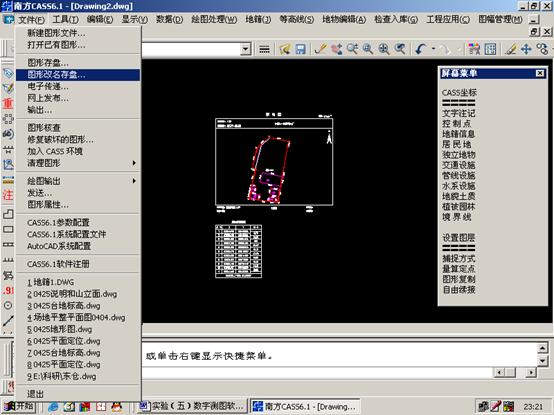Image resolution: width=554 pixels, height=415 pixels.
Task: Click the red 注 annotation icon in left toolbar
Action: pos(8,195)
